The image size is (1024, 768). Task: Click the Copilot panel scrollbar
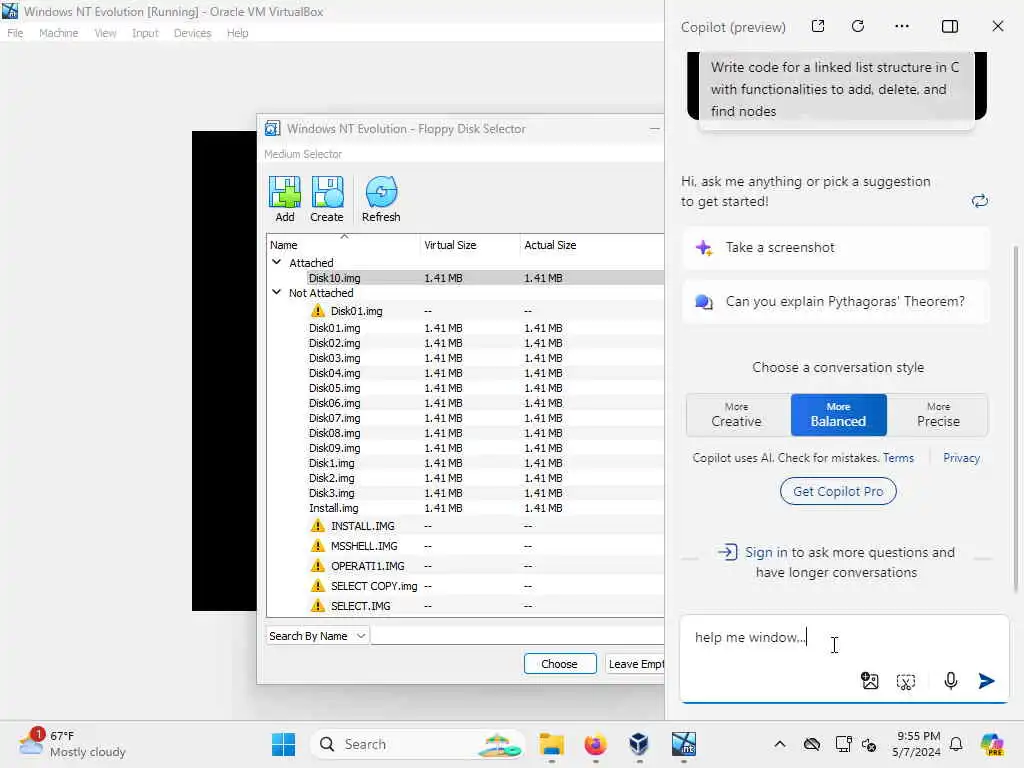click(x=1016, y=418)
